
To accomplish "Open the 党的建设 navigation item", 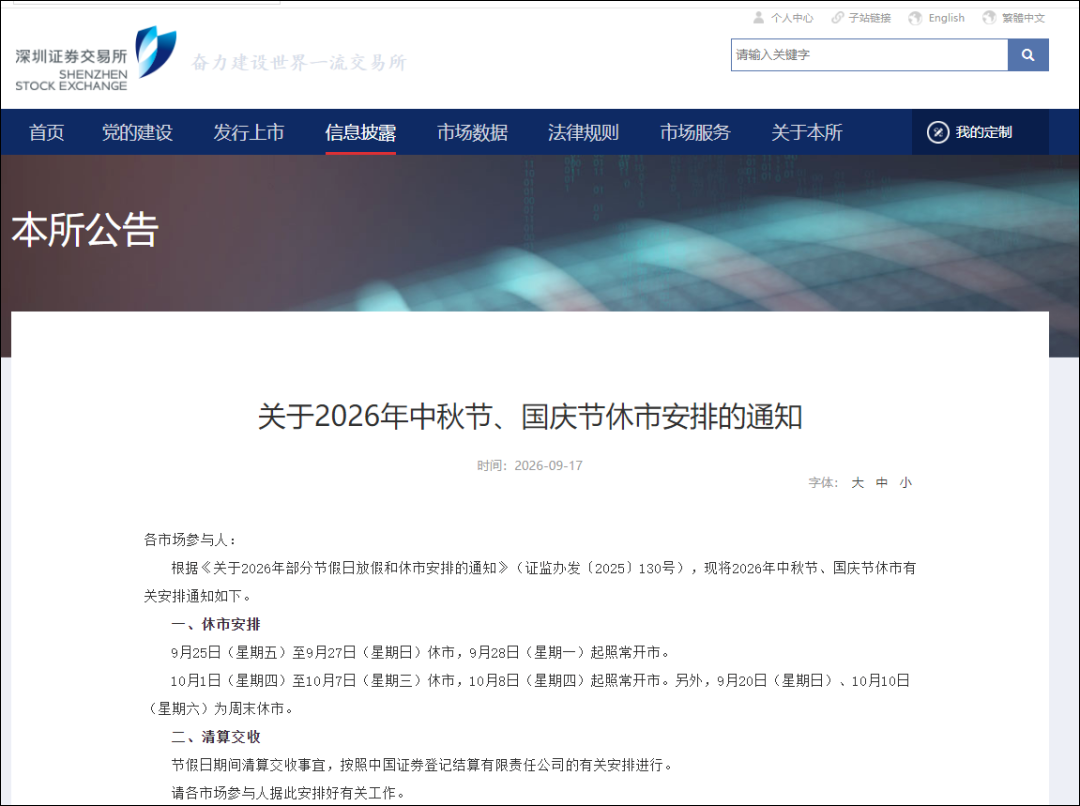I will 137,132.
